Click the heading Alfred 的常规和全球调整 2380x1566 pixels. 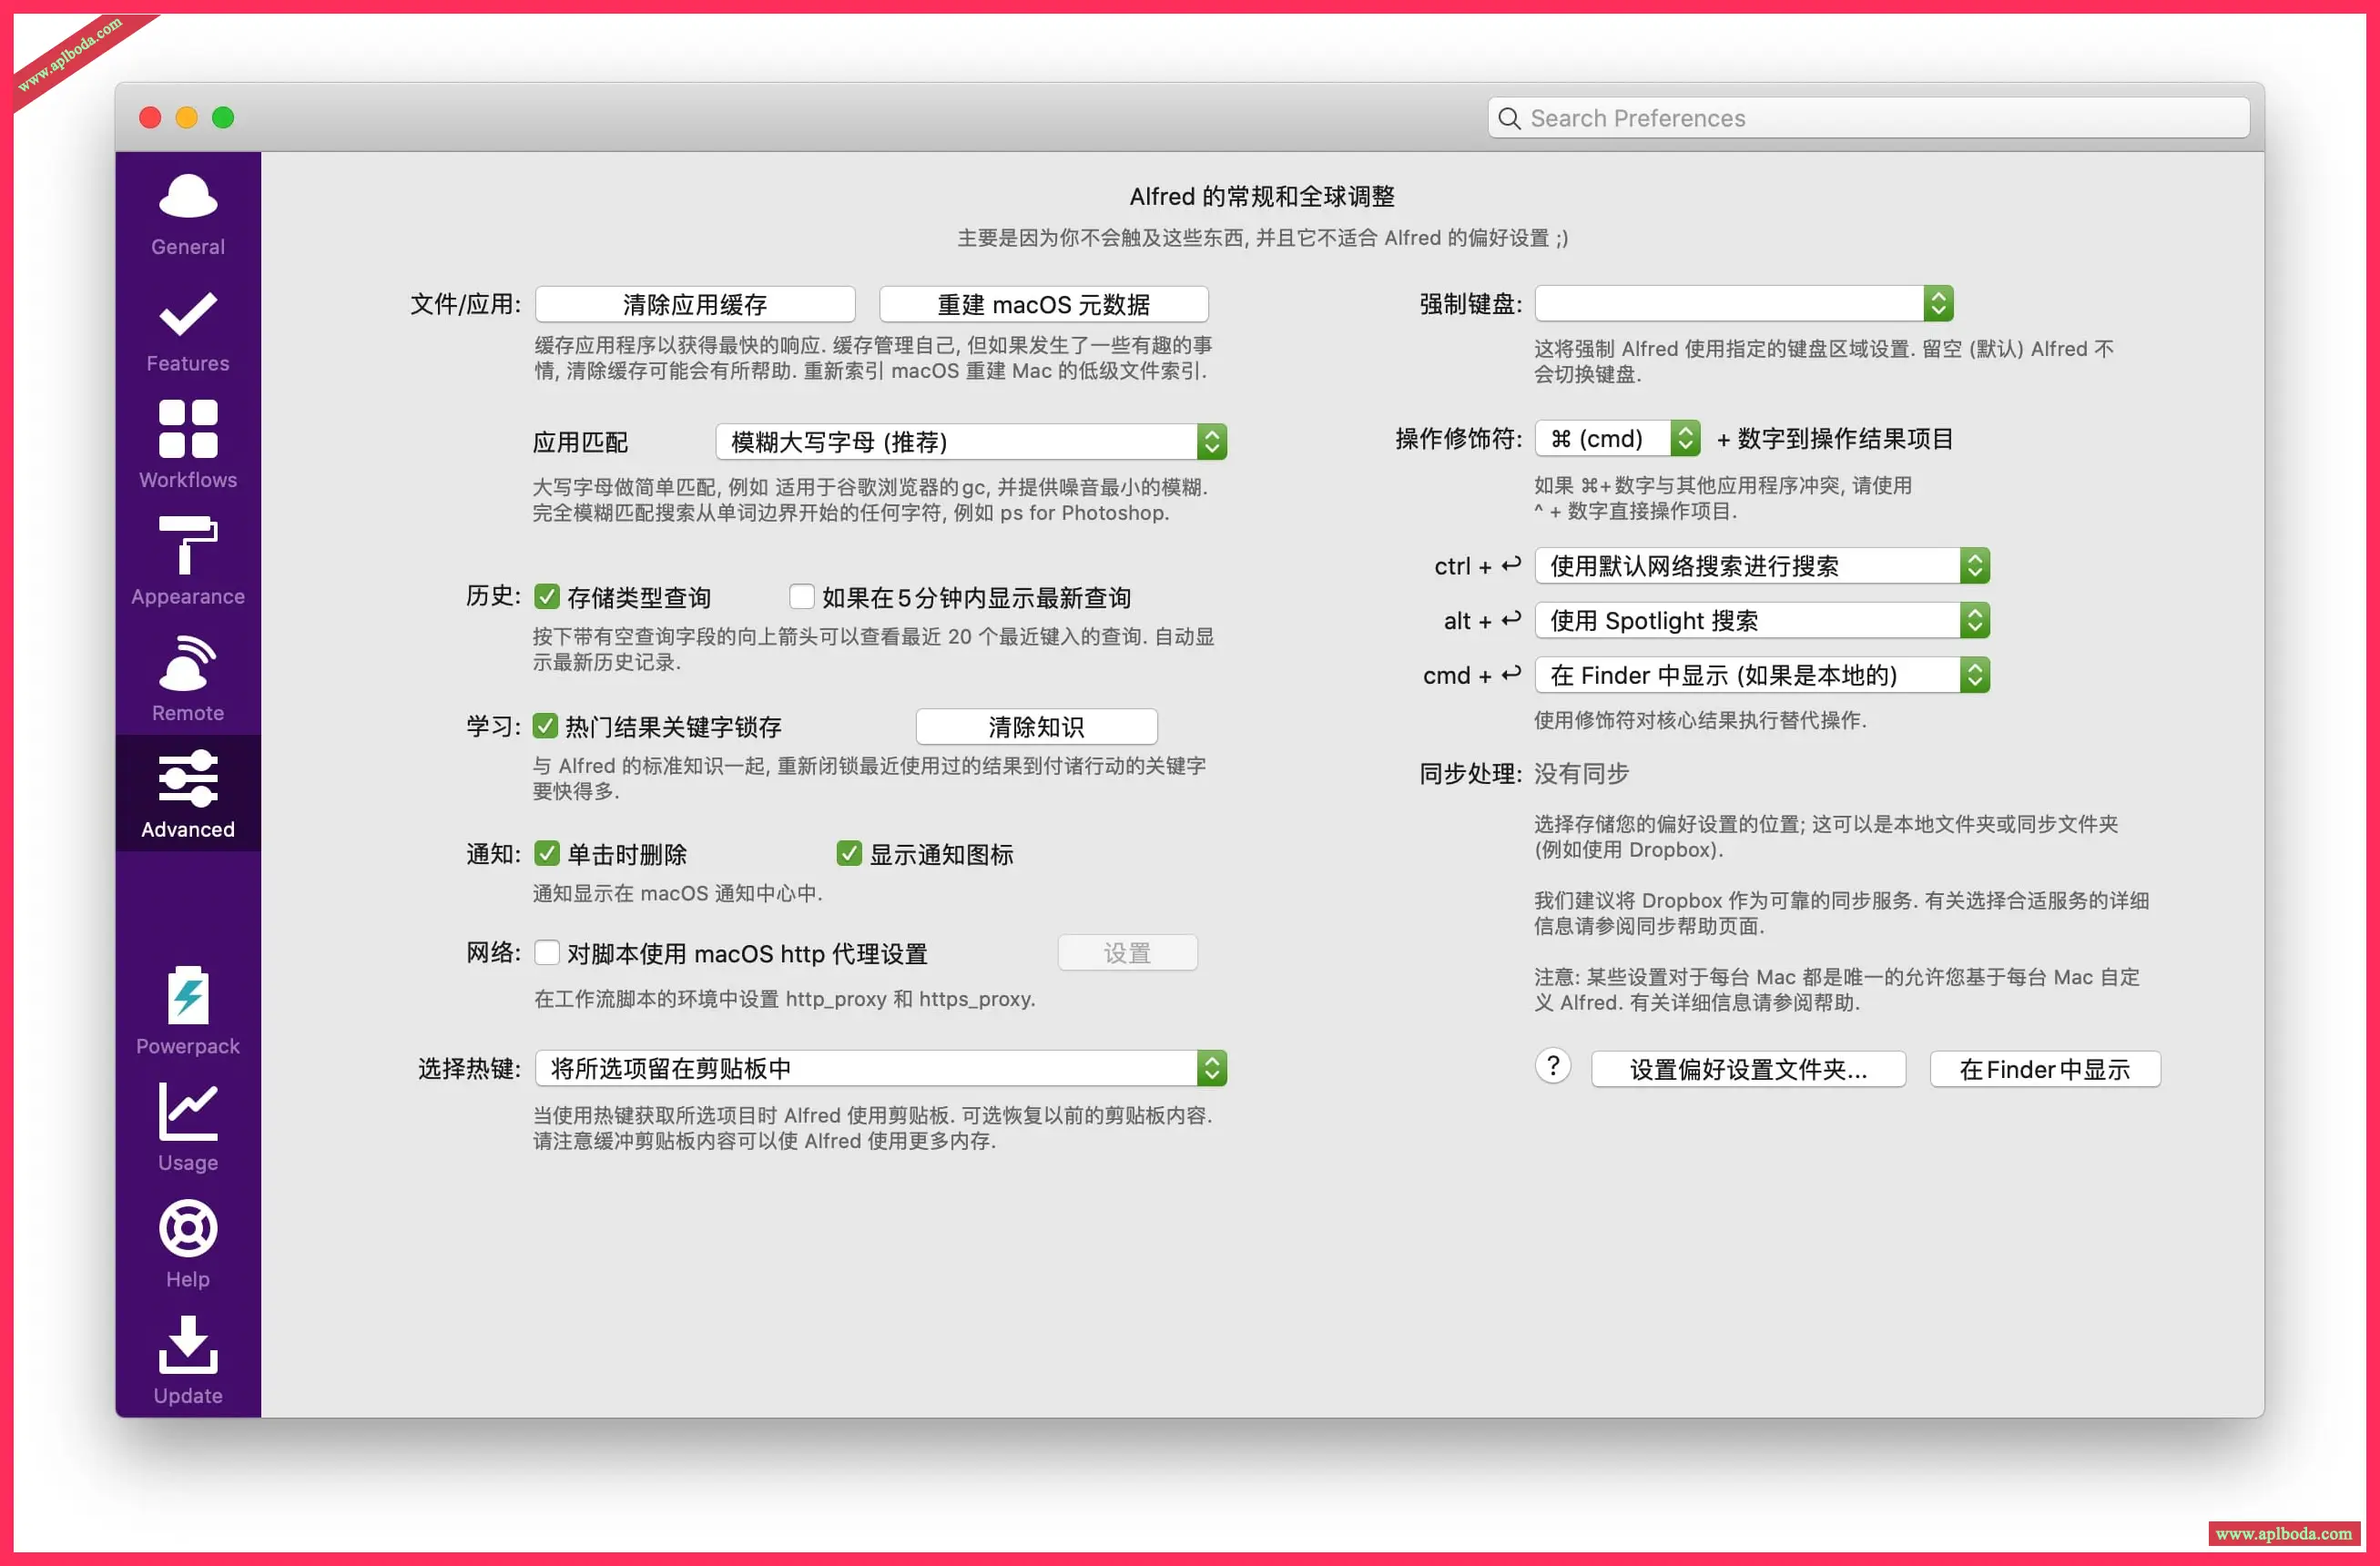[x=1262, y=196]
